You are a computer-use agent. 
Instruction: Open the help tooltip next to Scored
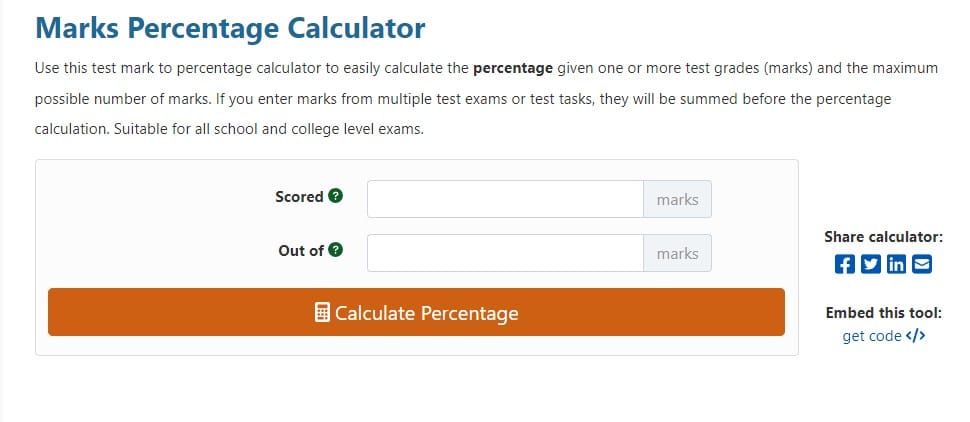pyautogui.click(x=335, y=196)
